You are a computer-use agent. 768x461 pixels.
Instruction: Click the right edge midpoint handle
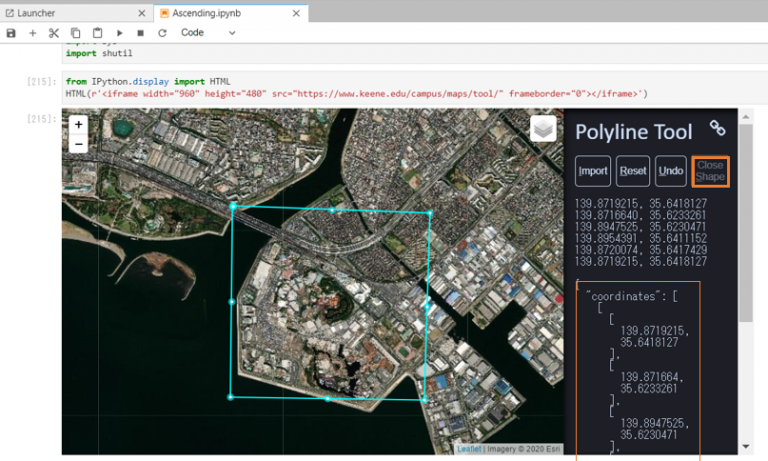pyautogui.click(x=427, y=307)
